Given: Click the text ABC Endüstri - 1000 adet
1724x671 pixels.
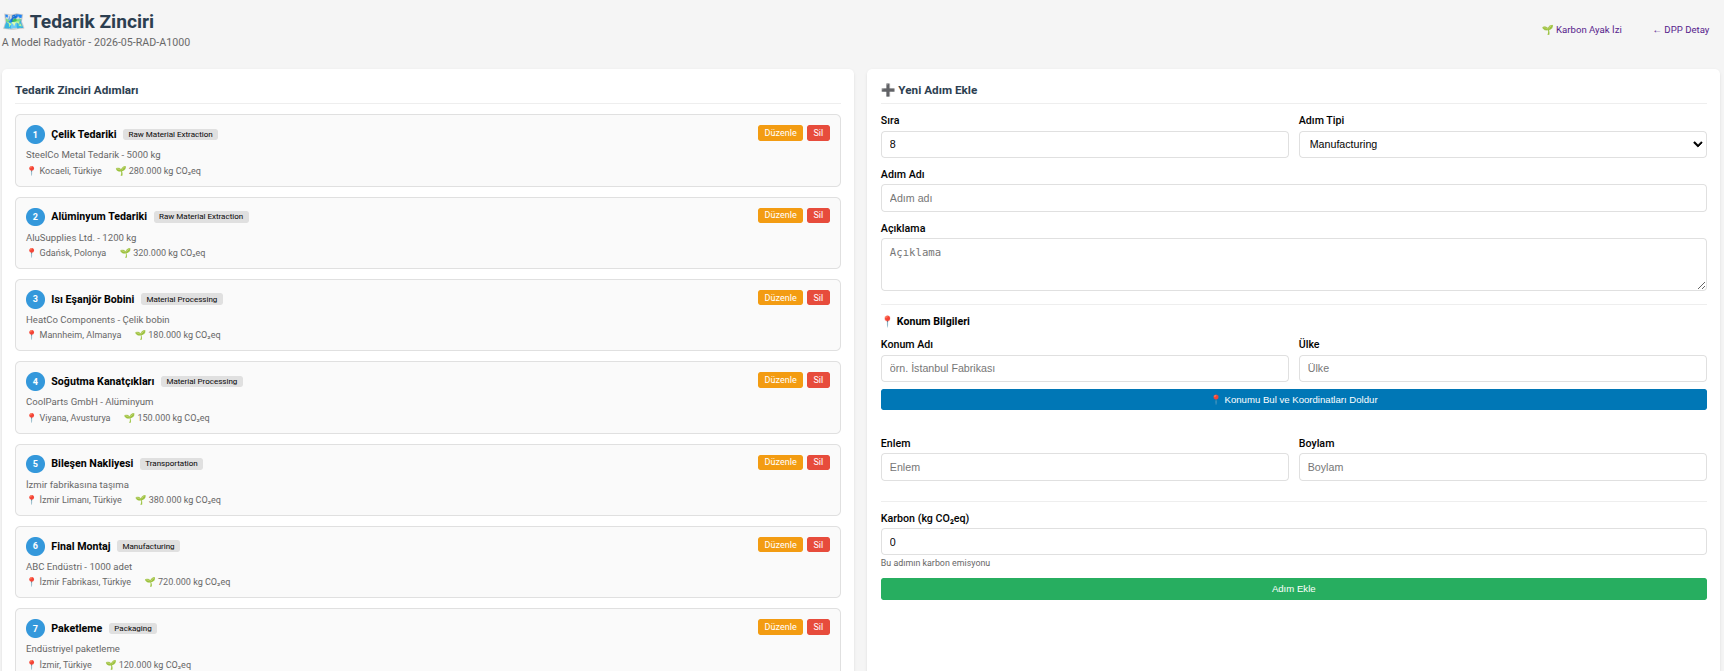Looking at the screenshot, I should [79, 567].
